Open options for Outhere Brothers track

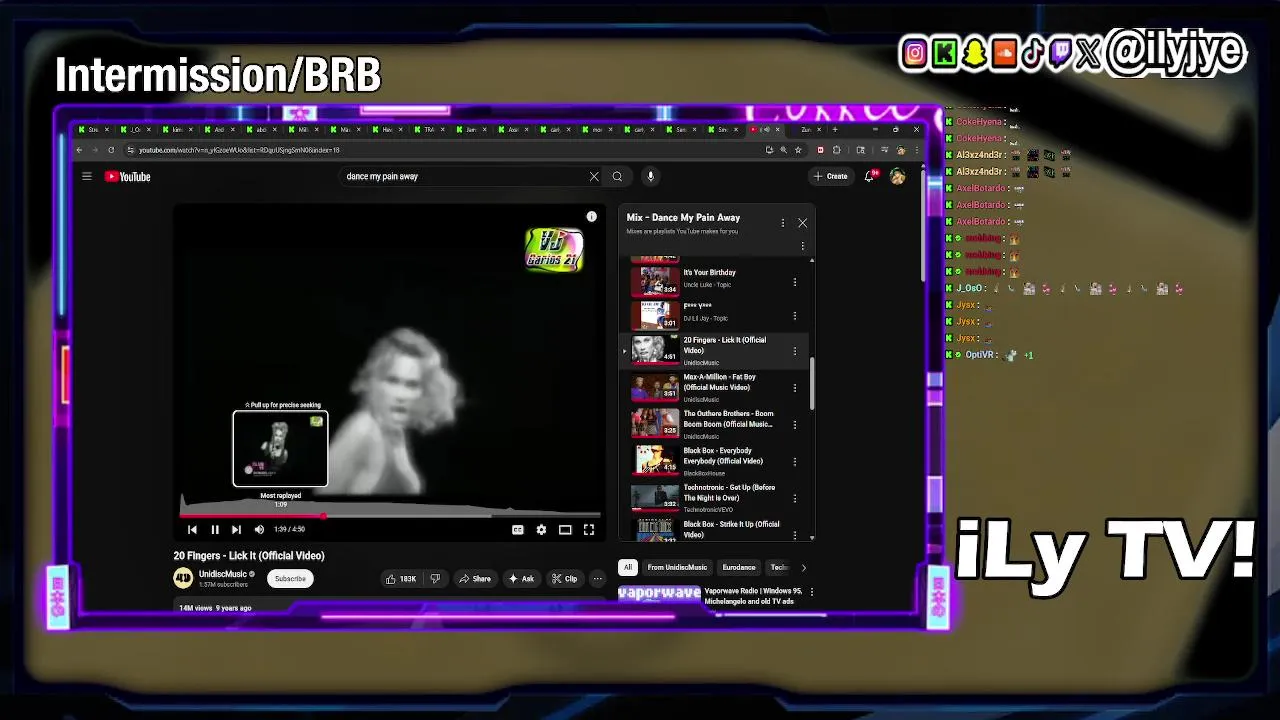(x=795, y=425)
